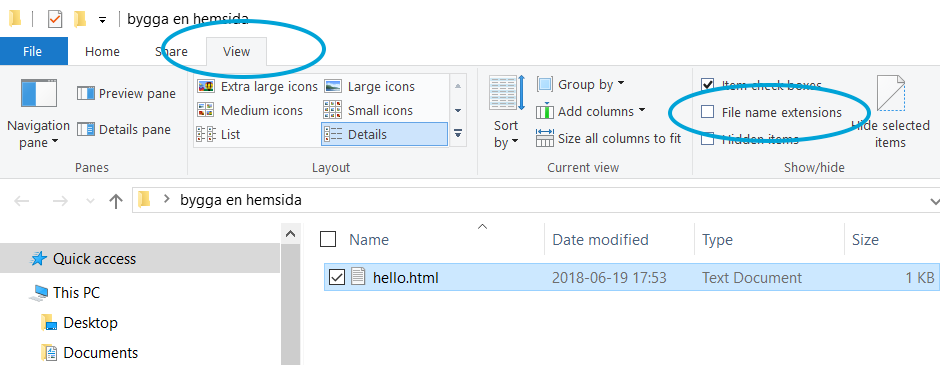
Task: Choose List layout
Action: (219, 134)
